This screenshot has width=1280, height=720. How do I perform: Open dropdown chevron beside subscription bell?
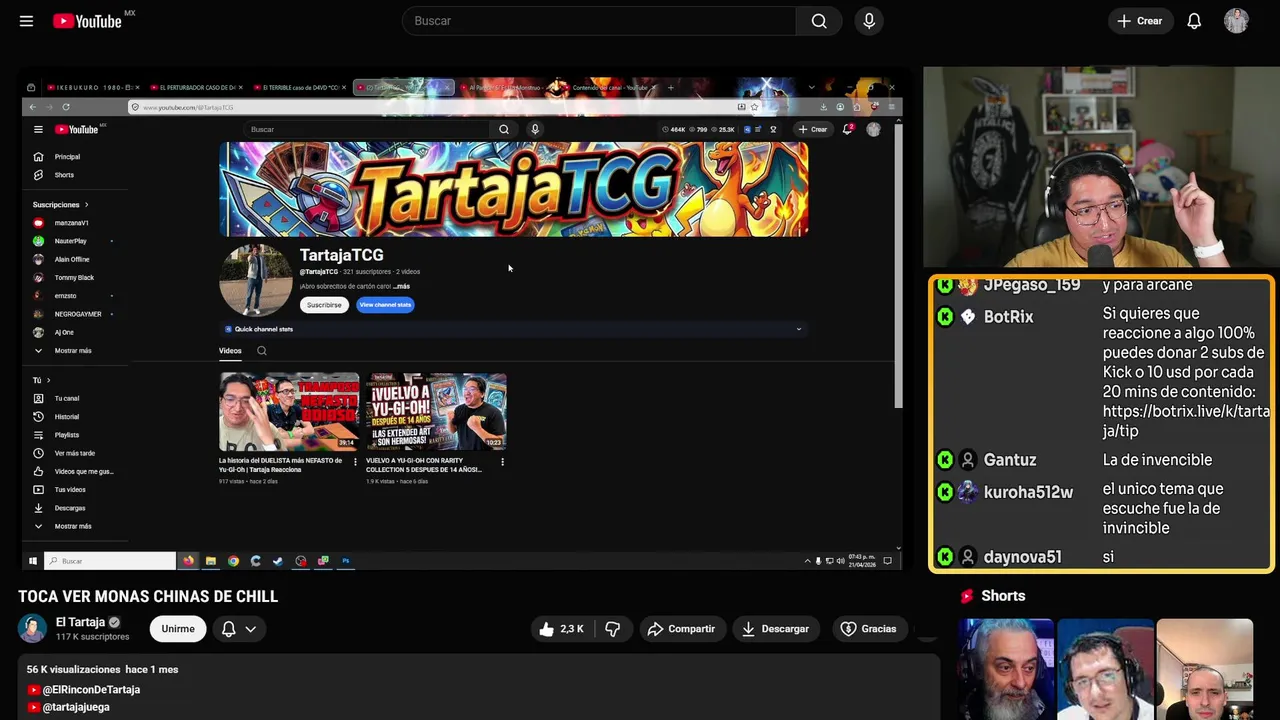pyautogui.click(x=250, y=629)
